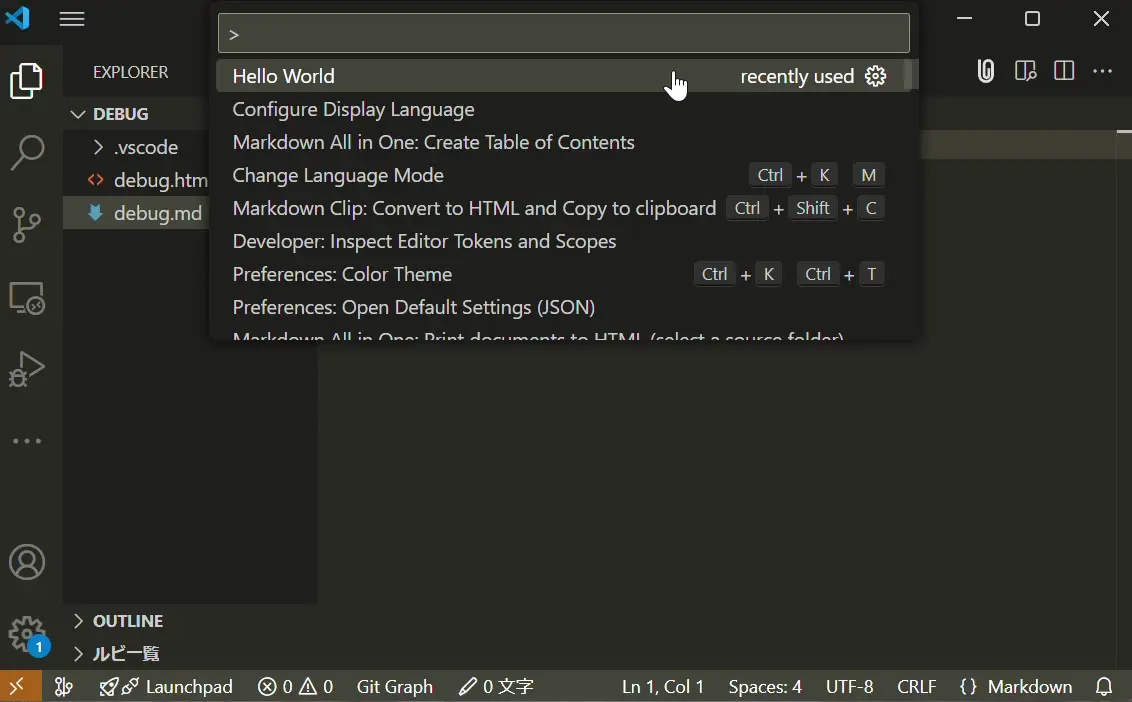
Task: Close the VS Code window
Action: [1101, 18]
